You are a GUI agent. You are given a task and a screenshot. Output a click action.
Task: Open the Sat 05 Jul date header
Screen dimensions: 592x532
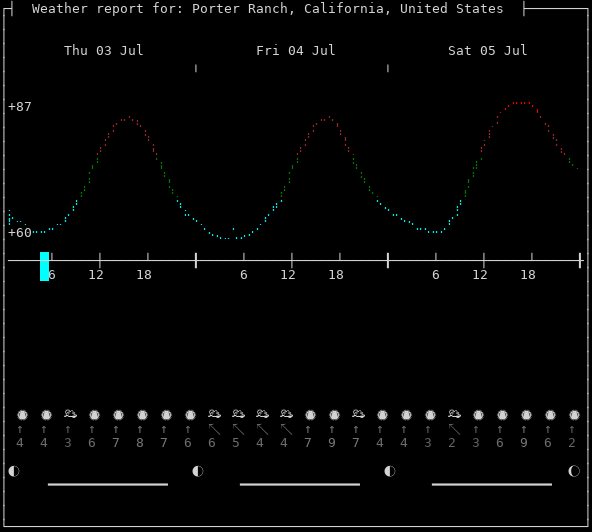click(487, 50)
